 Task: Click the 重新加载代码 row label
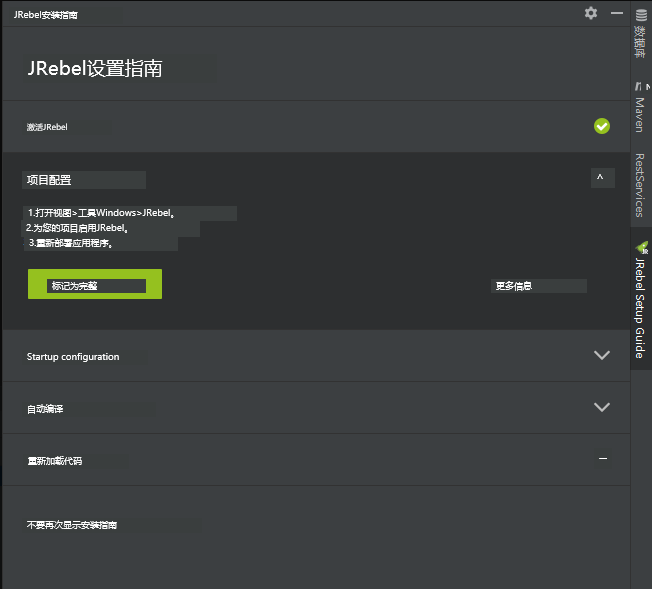(x=55, y=461)
